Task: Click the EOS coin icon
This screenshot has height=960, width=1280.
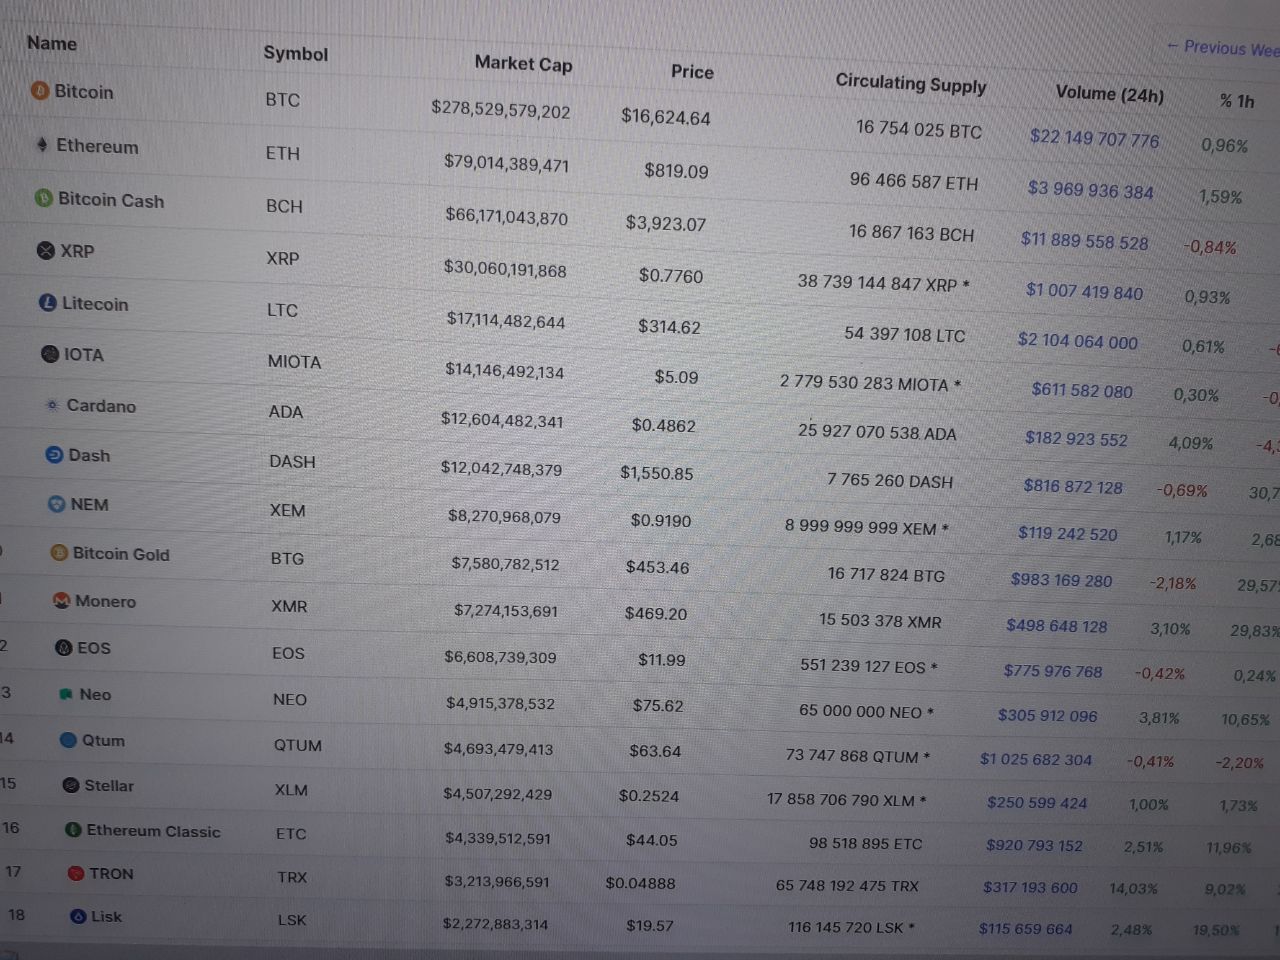Action: (x=64, y=647)
